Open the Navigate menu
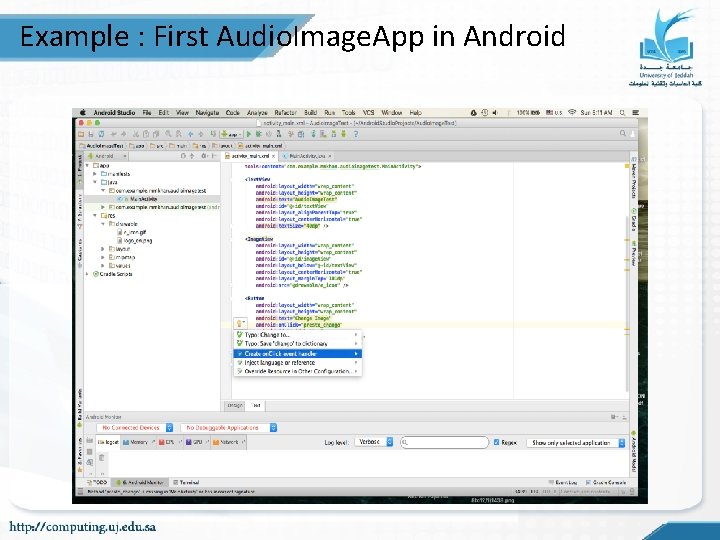The width and height of the screenshot is (720, 540). (x=207, y=112)
